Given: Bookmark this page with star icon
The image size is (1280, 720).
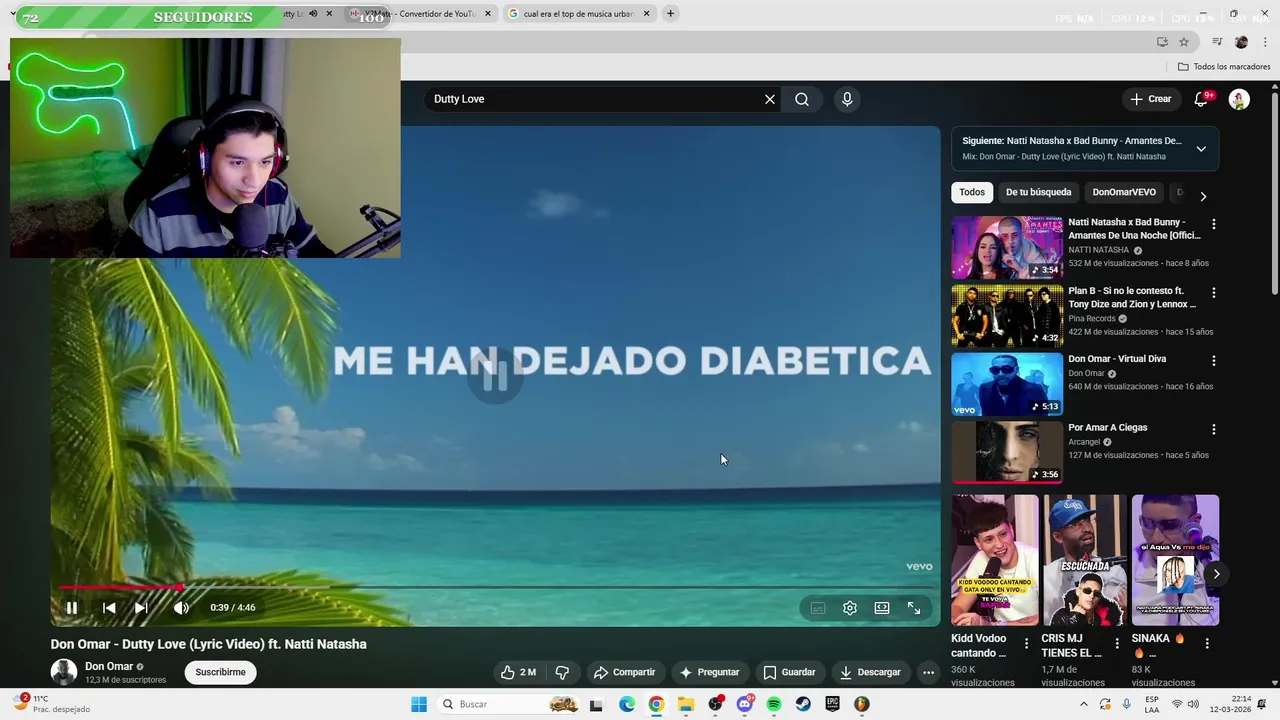Looking at the screenshot, I should point(1184,42).
